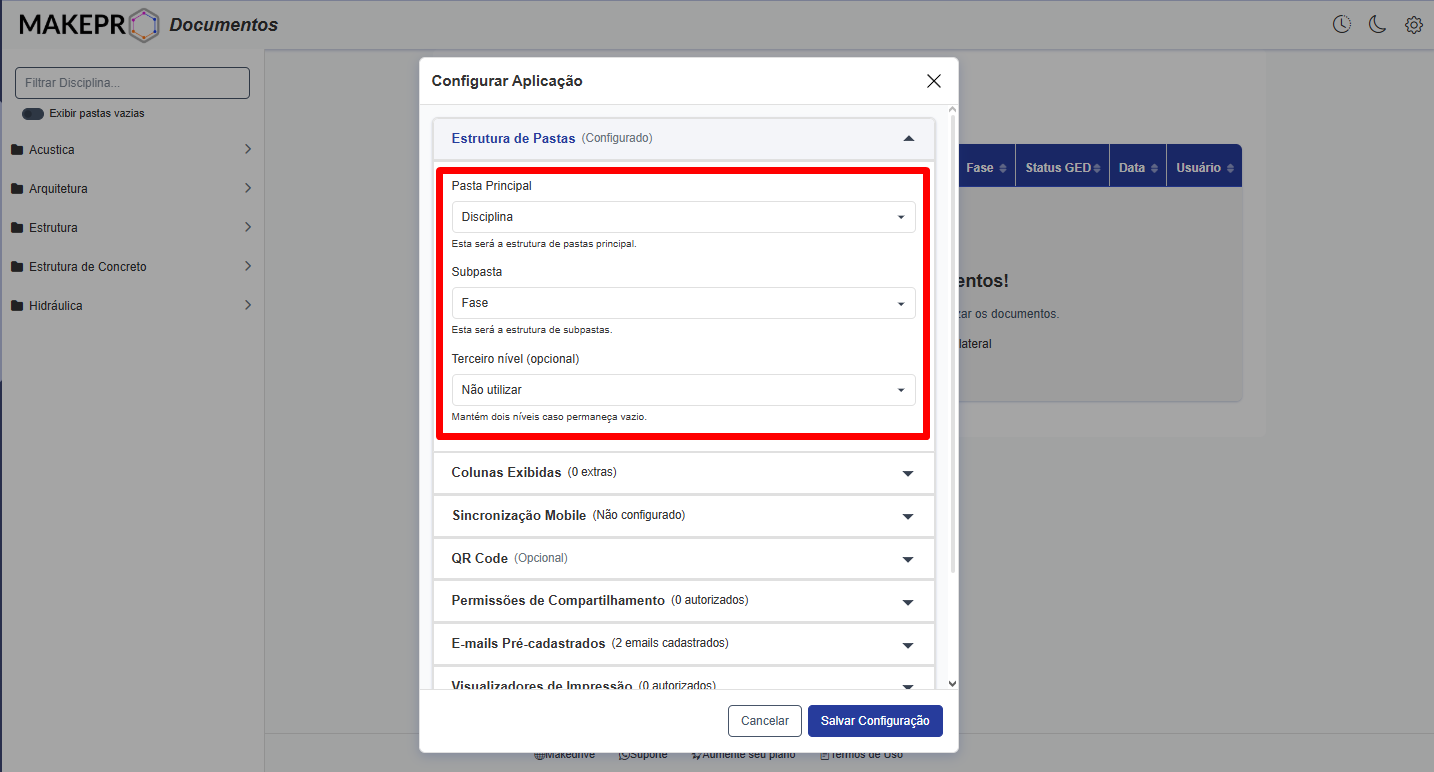The width and height of the screenshot is (1434, 772).
Task: Click the Salvar Configuração button
Action: point(874,721)
